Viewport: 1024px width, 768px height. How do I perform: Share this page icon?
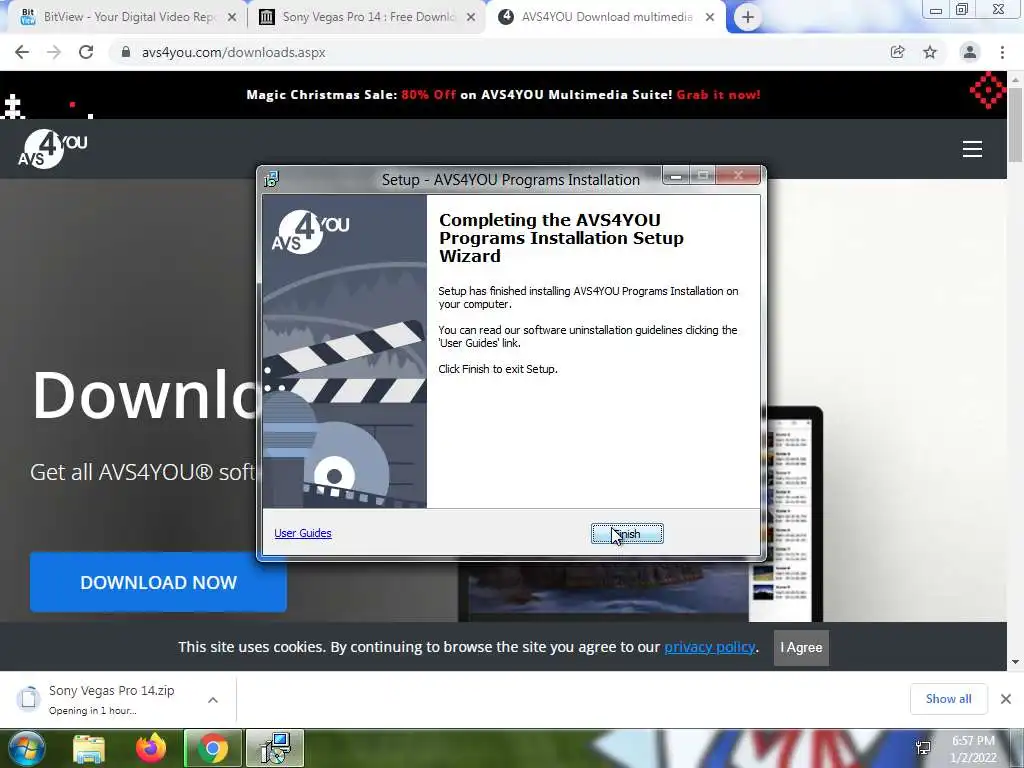click(x=897, y=52)
